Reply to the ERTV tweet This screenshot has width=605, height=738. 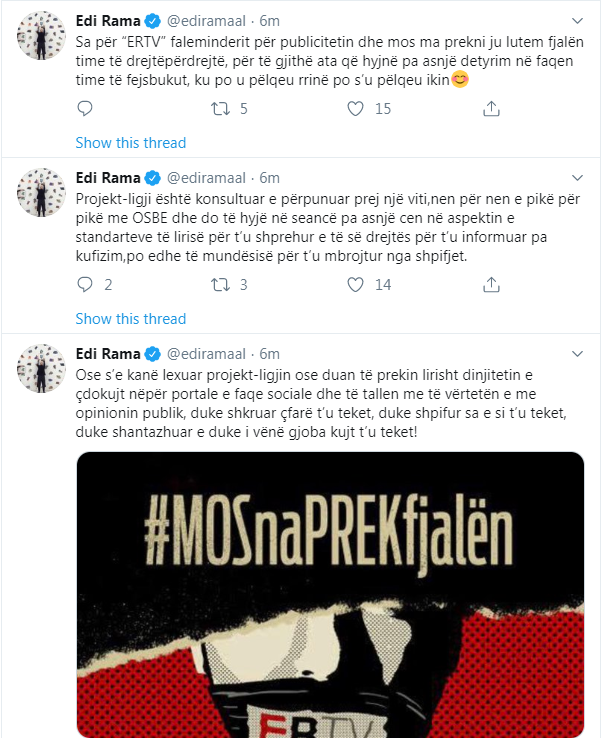point(84,109)
